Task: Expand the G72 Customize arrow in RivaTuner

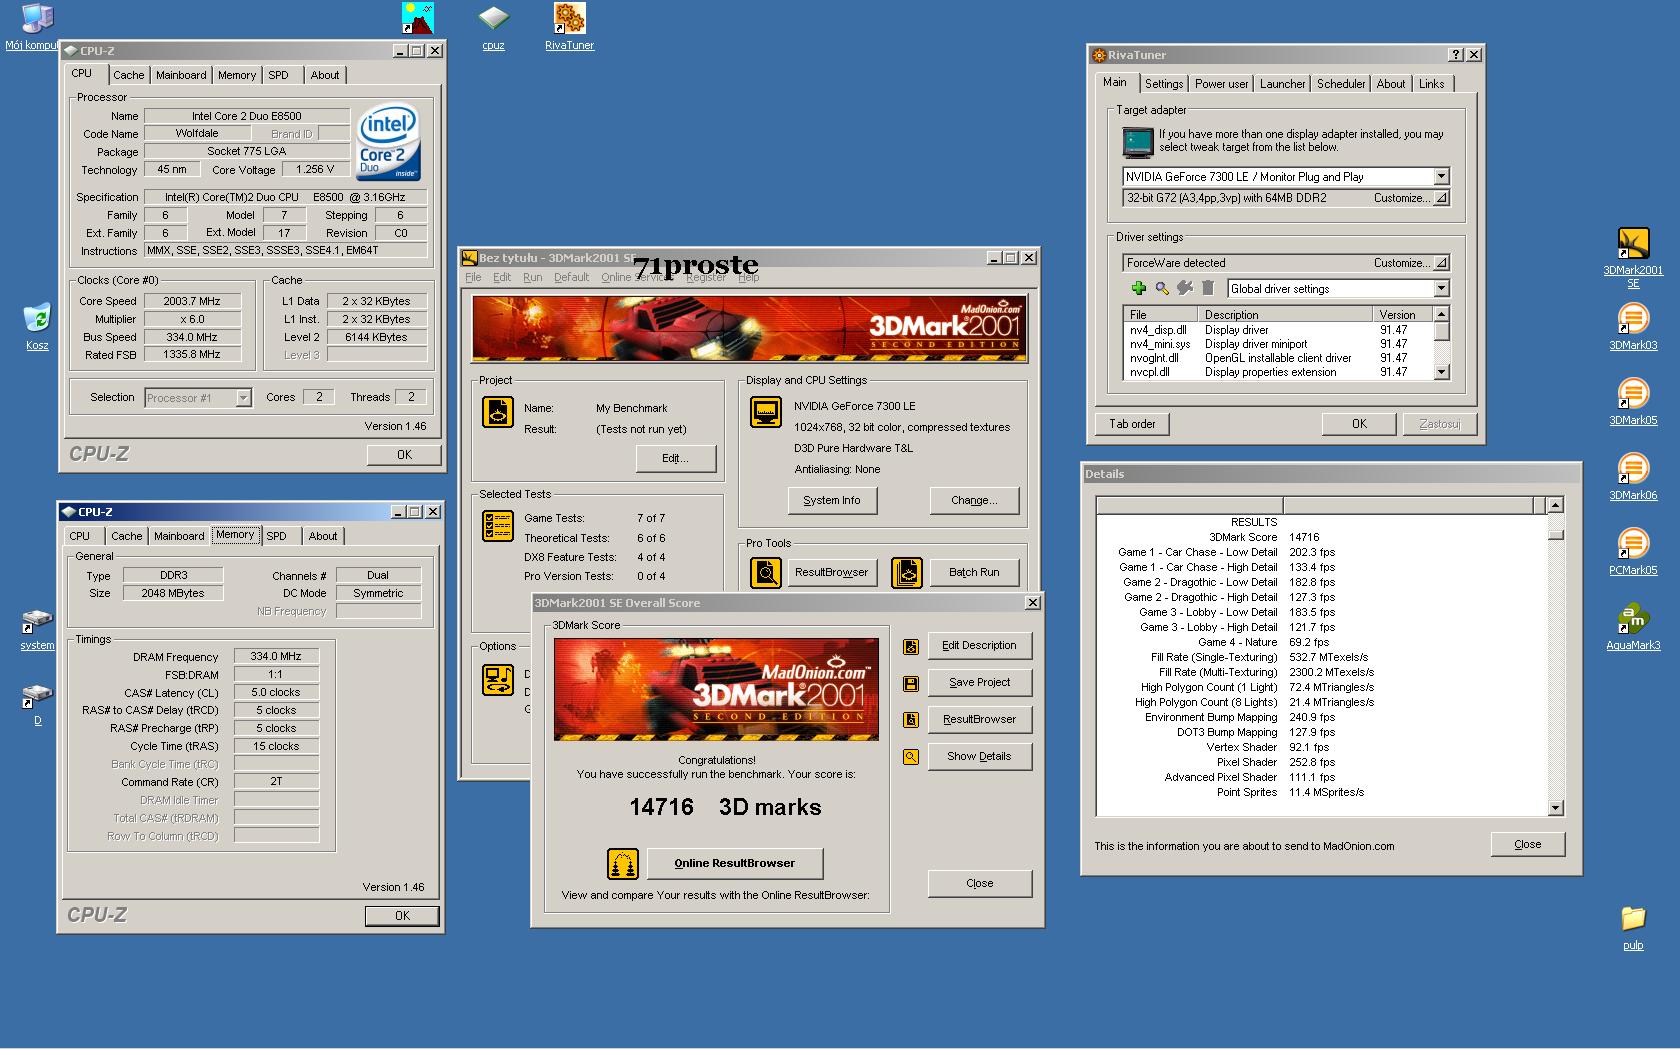Action: pos(1441,198)
